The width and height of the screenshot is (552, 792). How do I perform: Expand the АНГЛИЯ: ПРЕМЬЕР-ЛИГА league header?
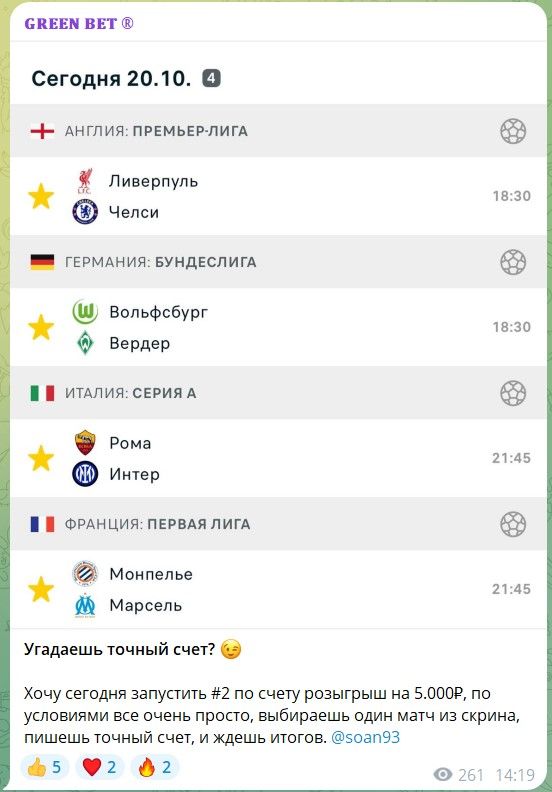click(278, 131)
